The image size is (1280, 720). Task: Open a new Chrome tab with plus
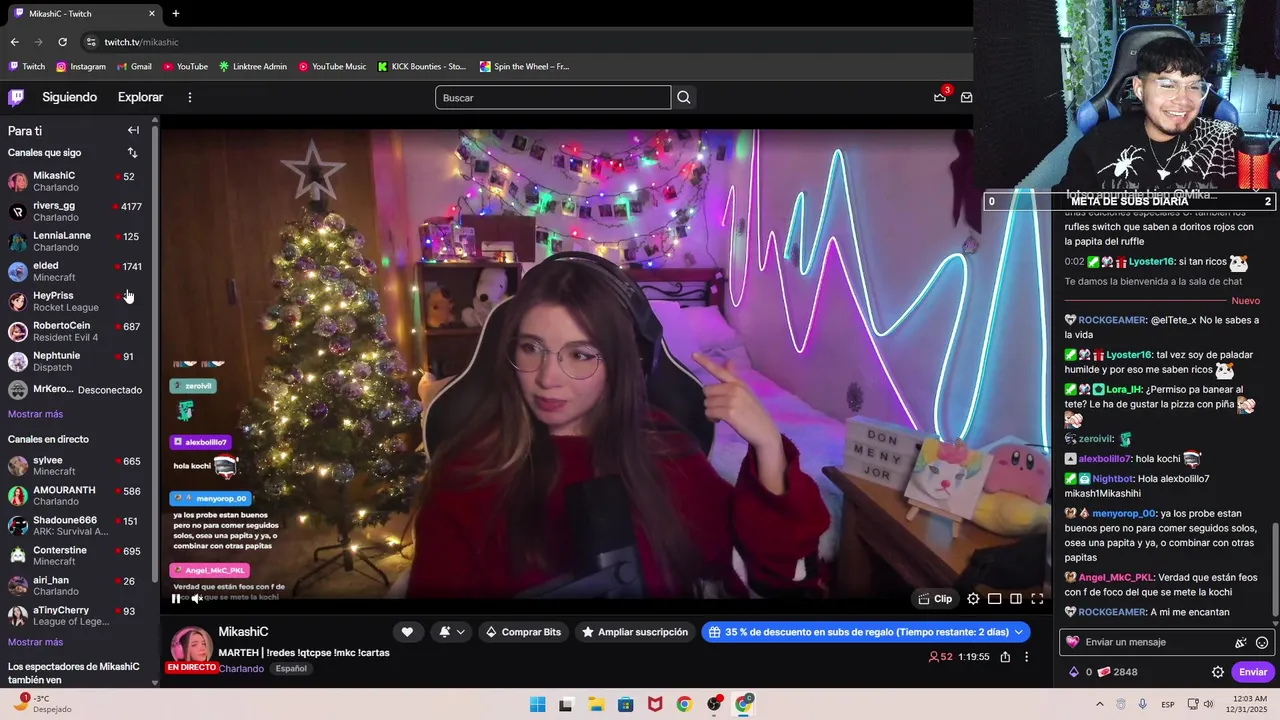point(176,14)
